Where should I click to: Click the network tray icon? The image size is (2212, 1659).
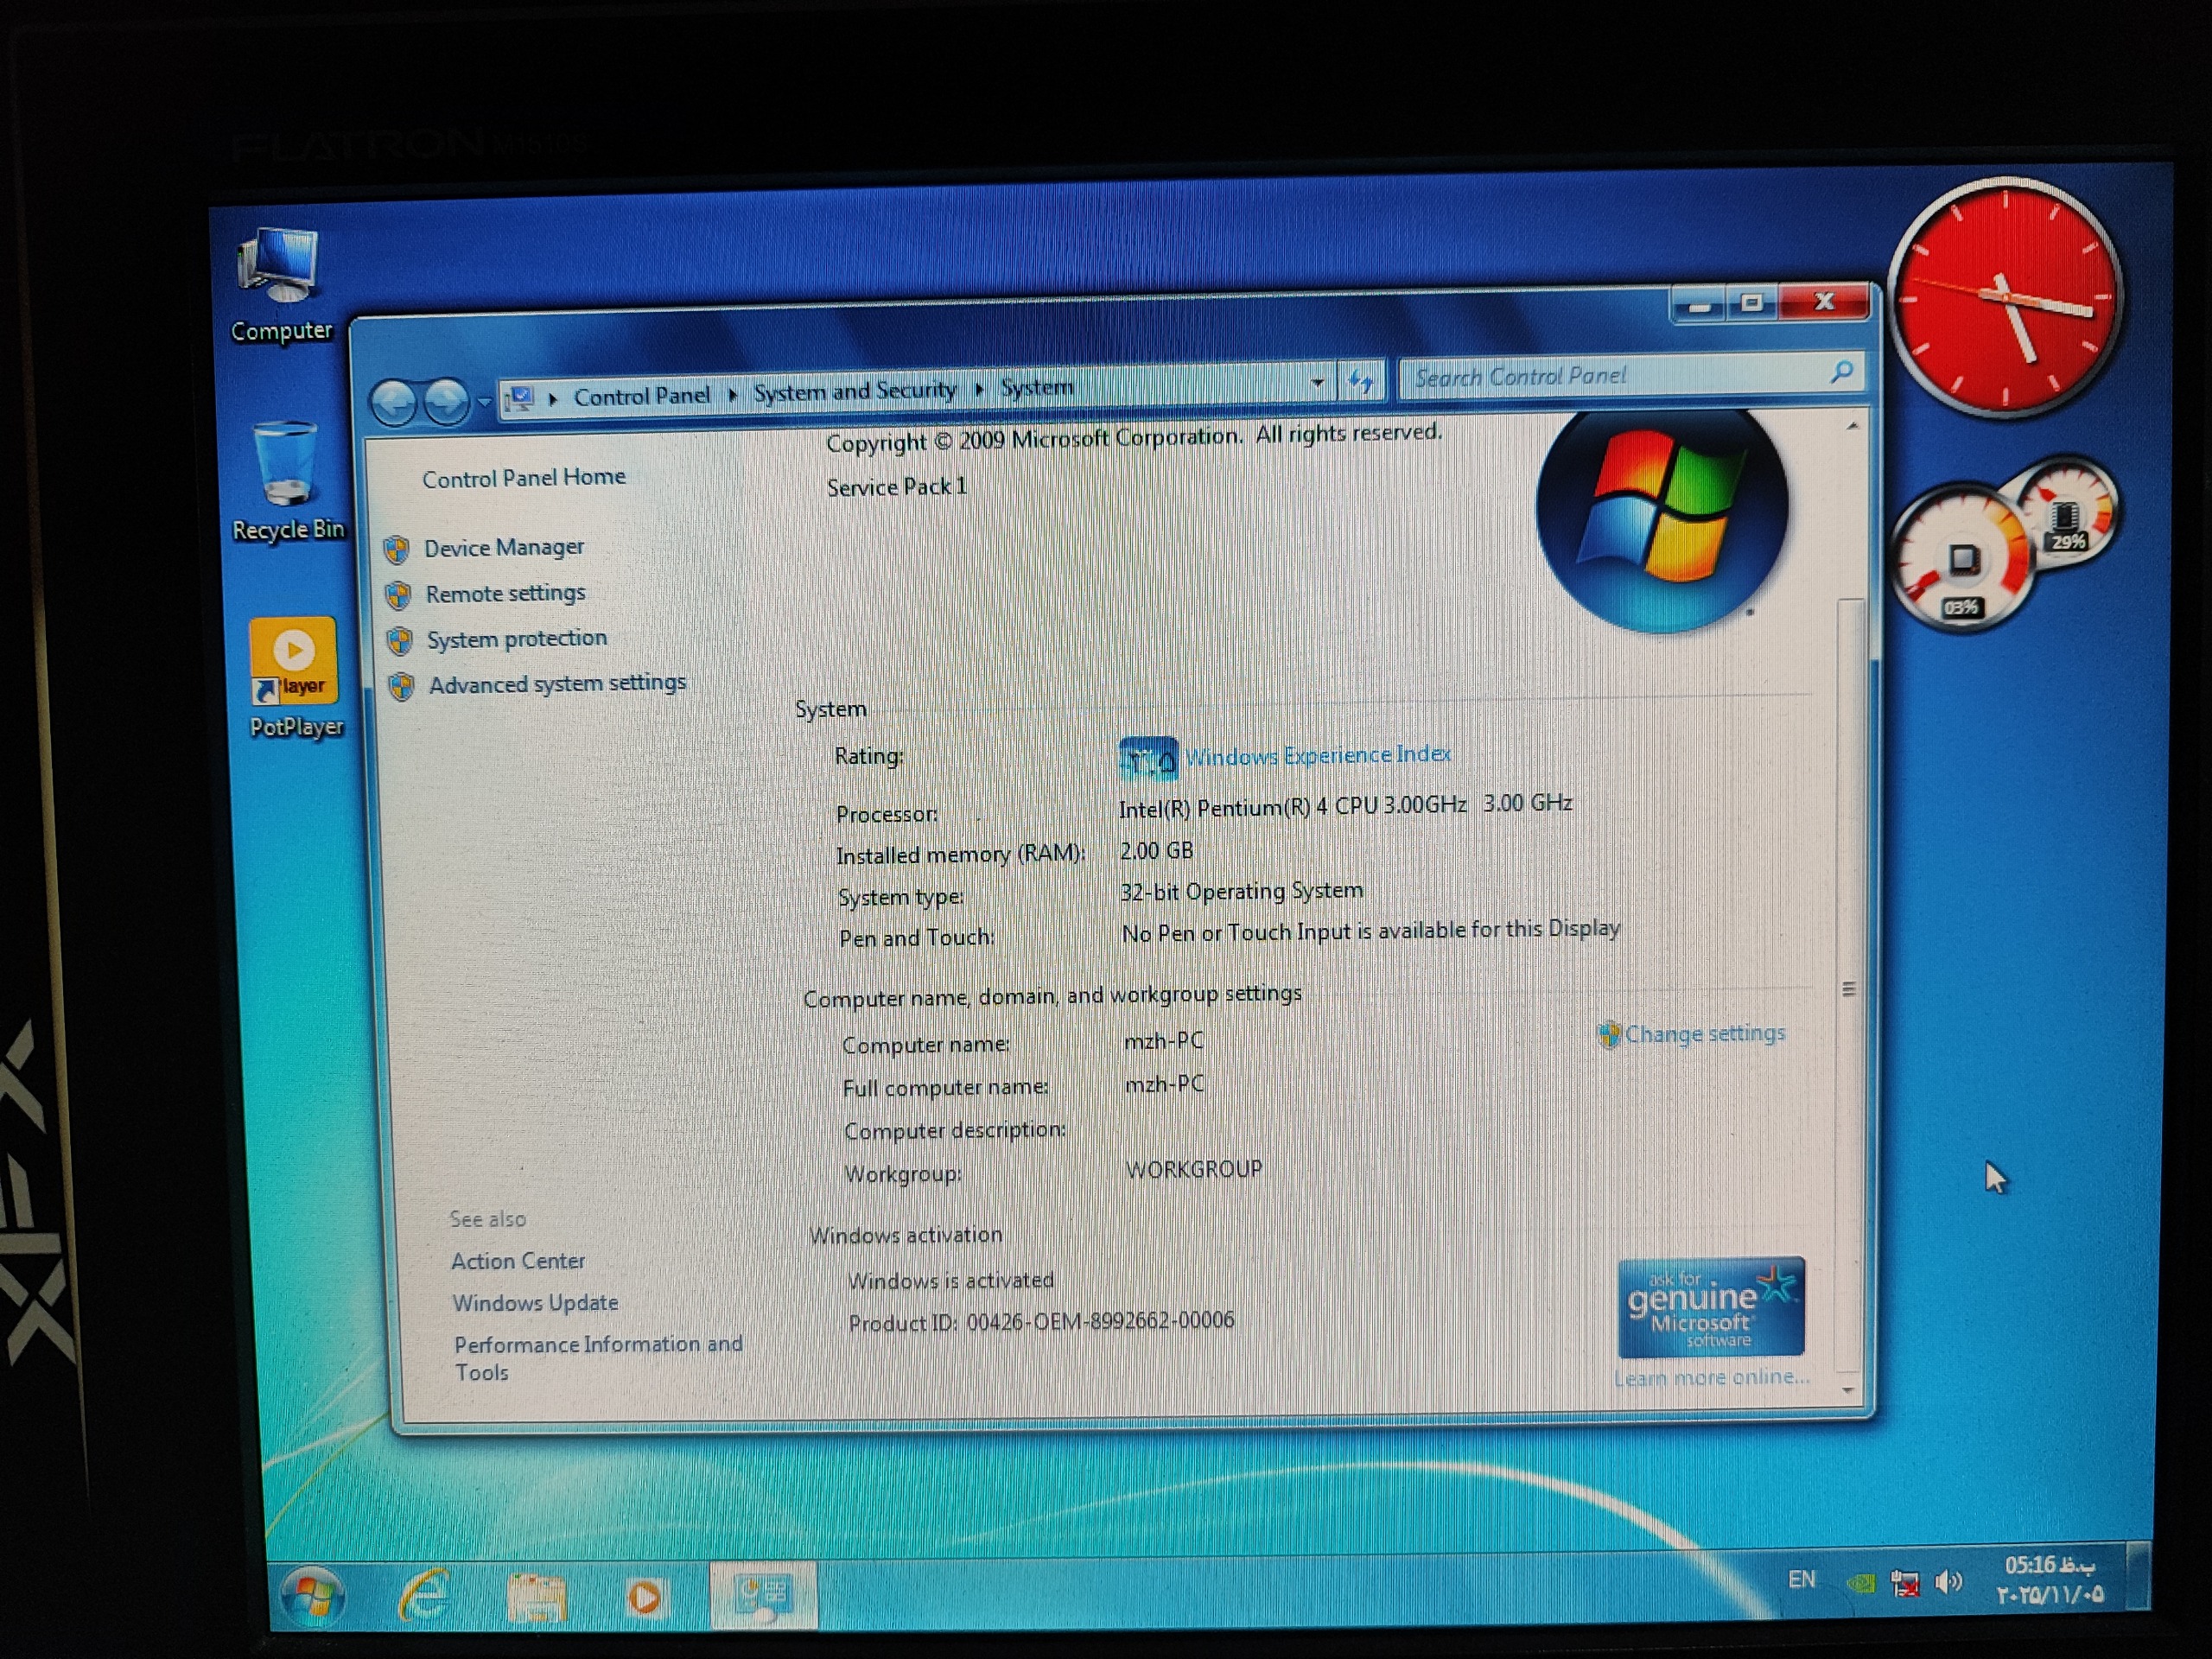coord(1905,1584)
